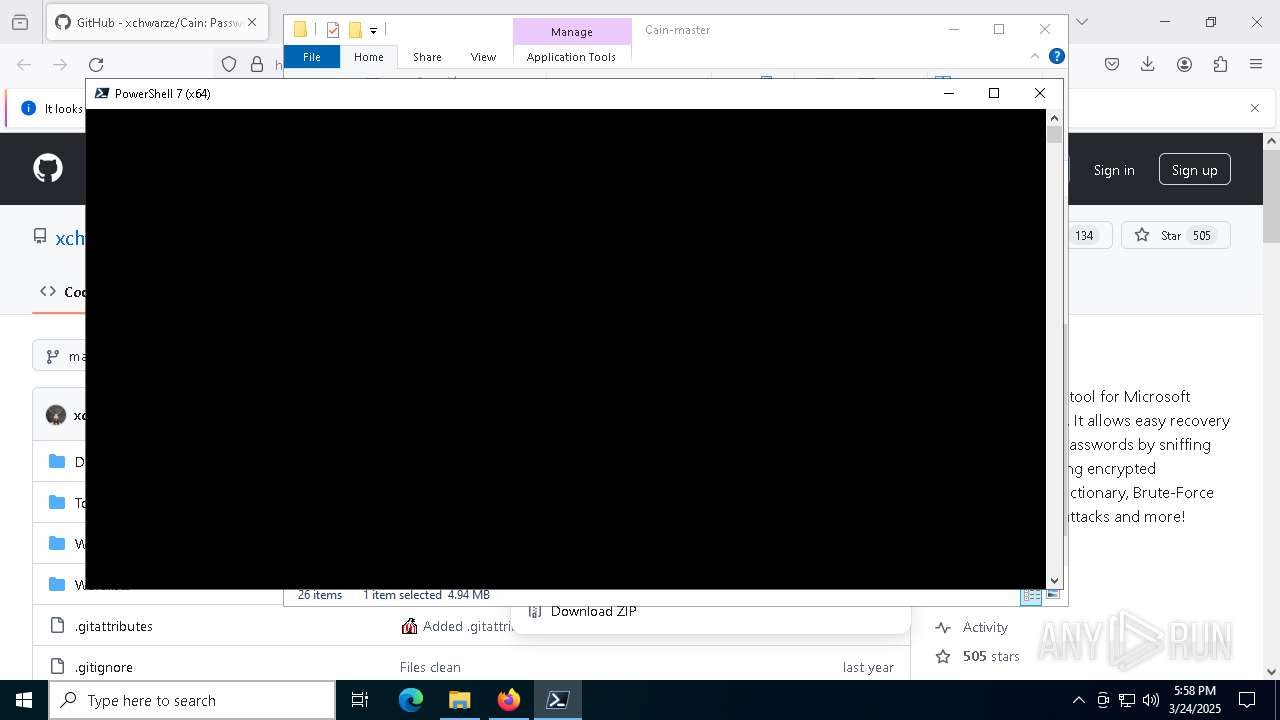This screenshot has width=1280, height=720.
Task: Click the Files clean commit message
Action: point(430,667)
